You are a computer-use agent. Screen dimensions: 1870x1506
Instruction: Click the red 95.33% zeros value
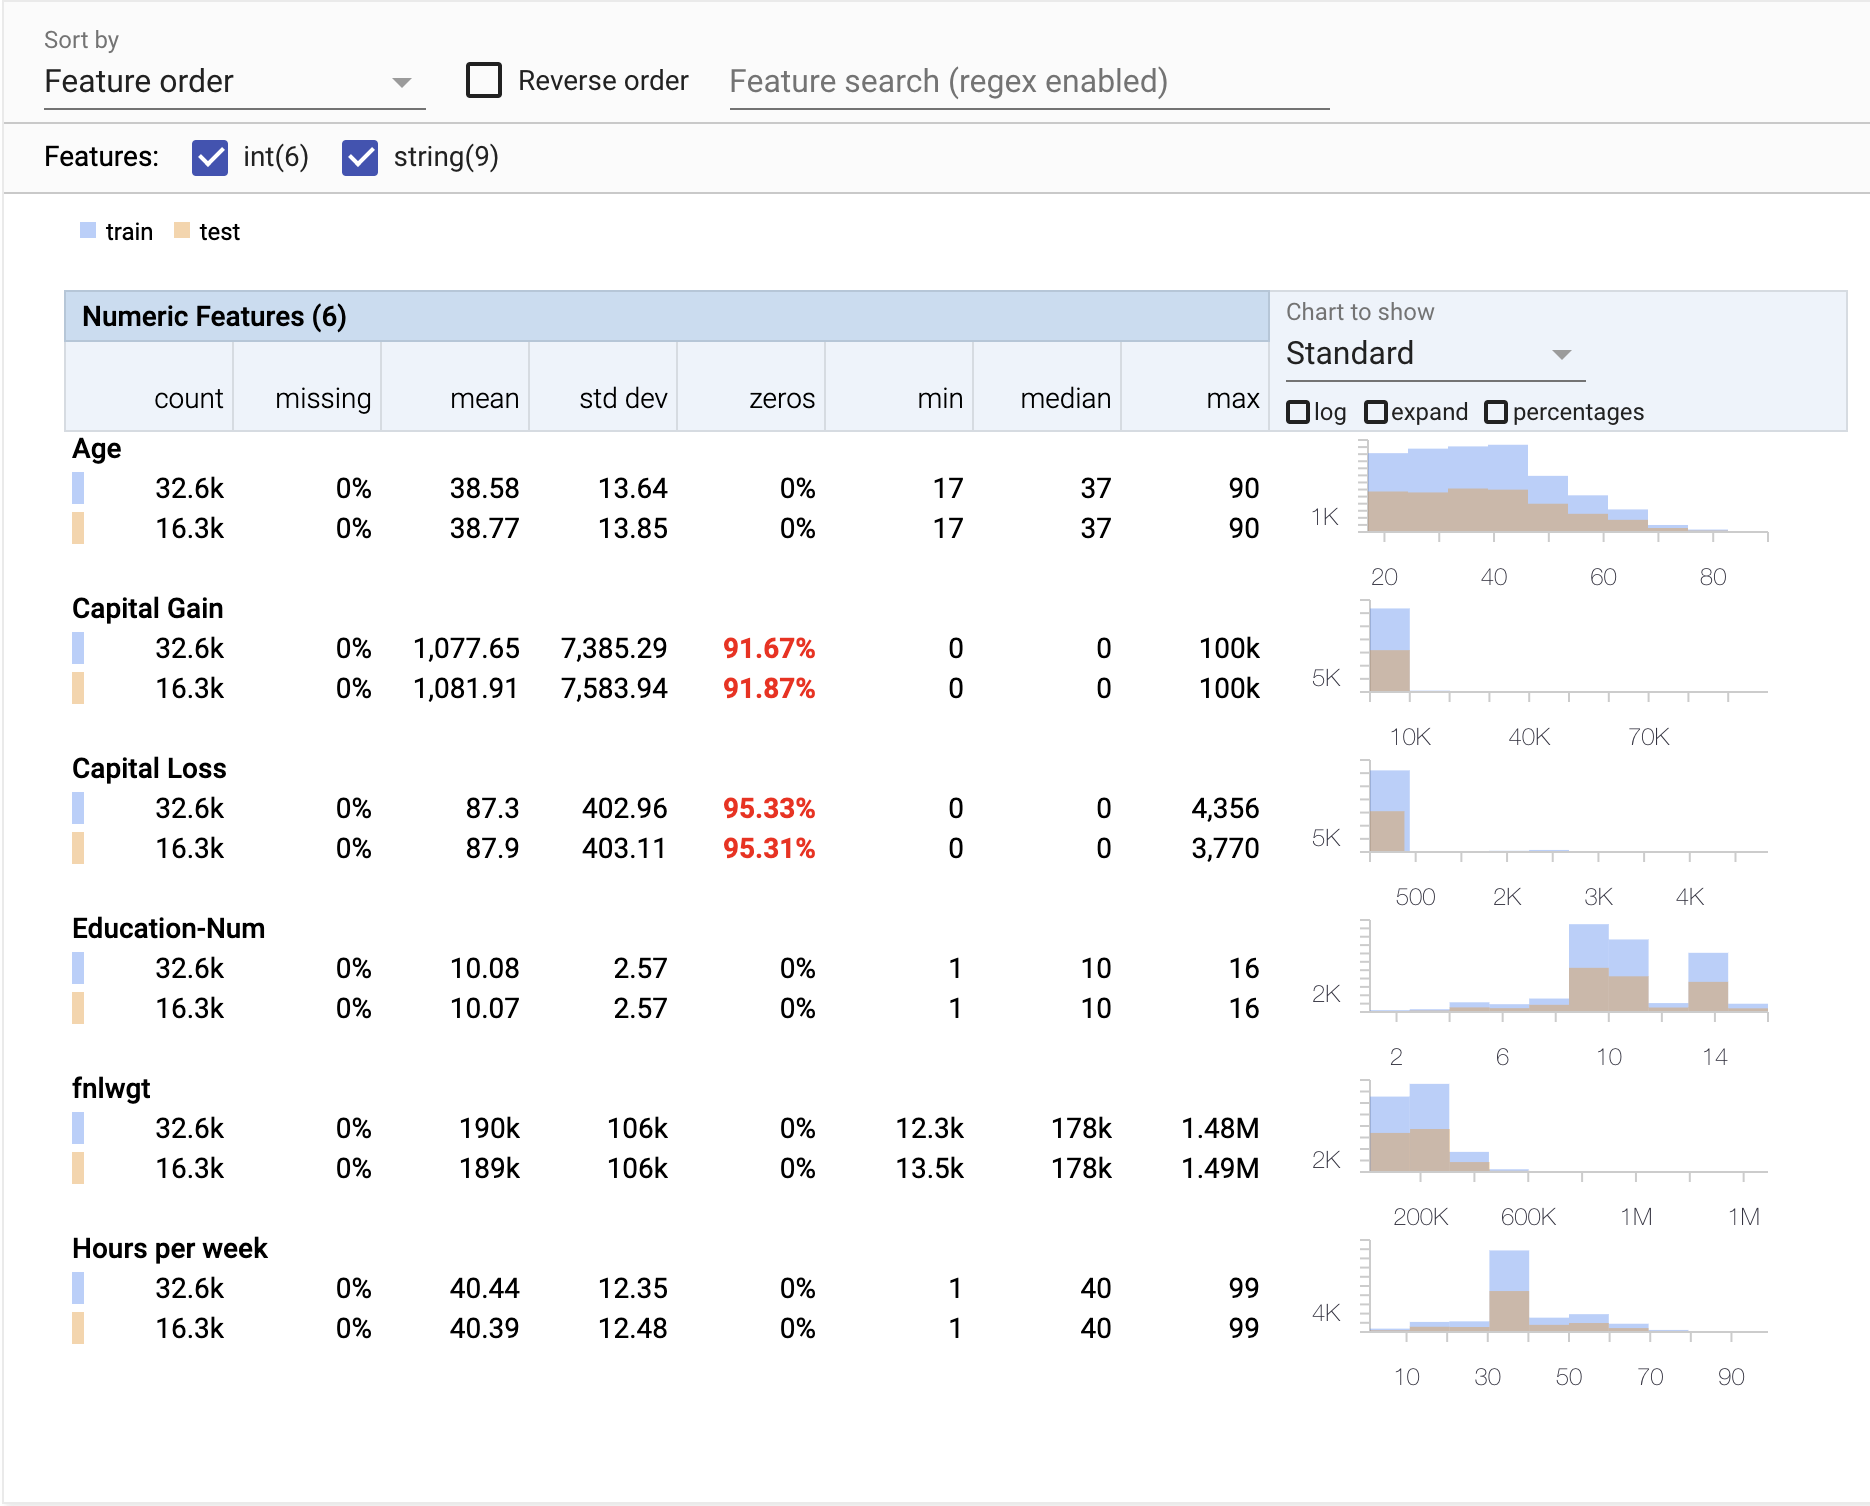tap(769, 808)
